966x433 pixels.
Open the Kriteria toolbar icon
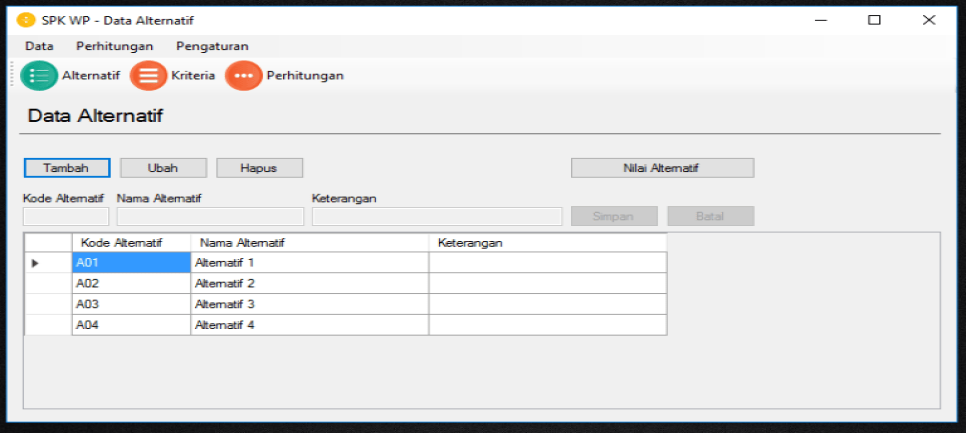coord(148,76)
